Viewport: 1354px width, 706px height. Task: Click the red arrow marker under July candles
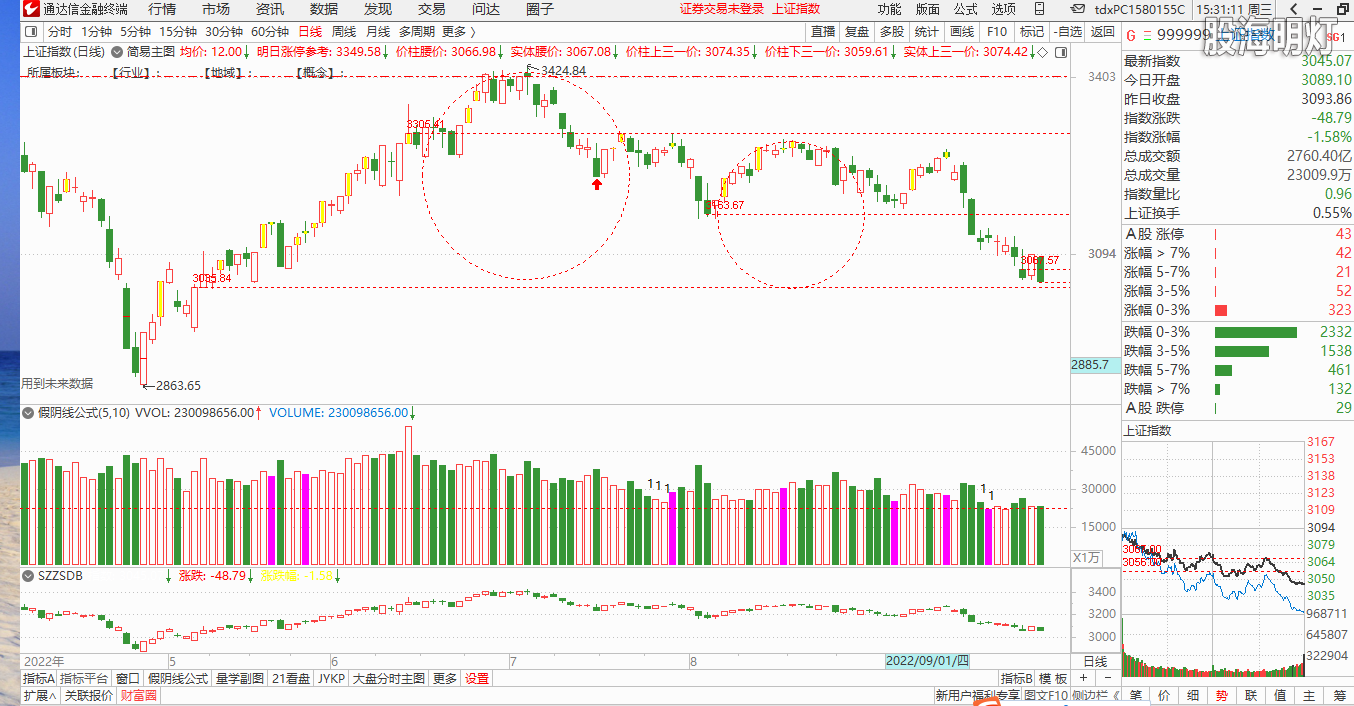597,184
